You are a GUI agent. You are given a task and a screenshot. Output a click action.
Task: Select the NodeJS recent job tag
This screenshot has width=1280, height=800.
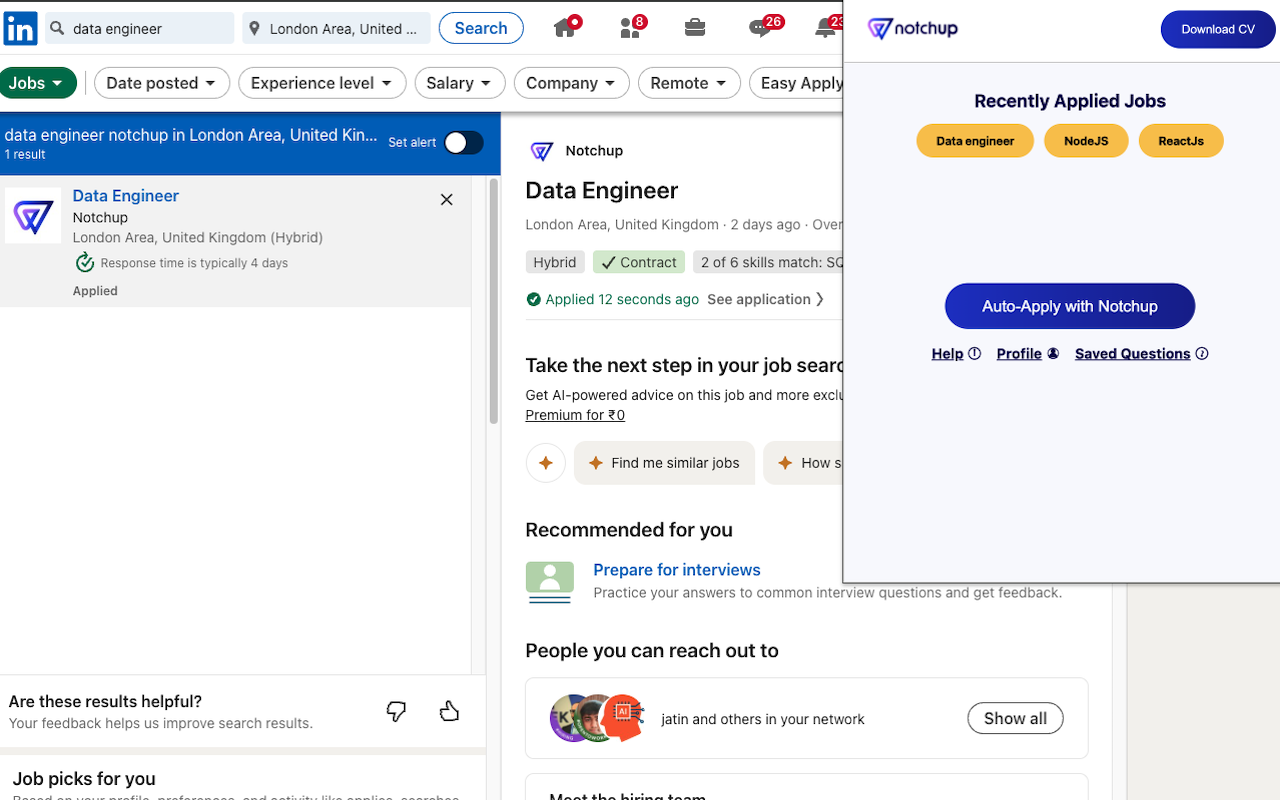click(x=1086, y=141)
